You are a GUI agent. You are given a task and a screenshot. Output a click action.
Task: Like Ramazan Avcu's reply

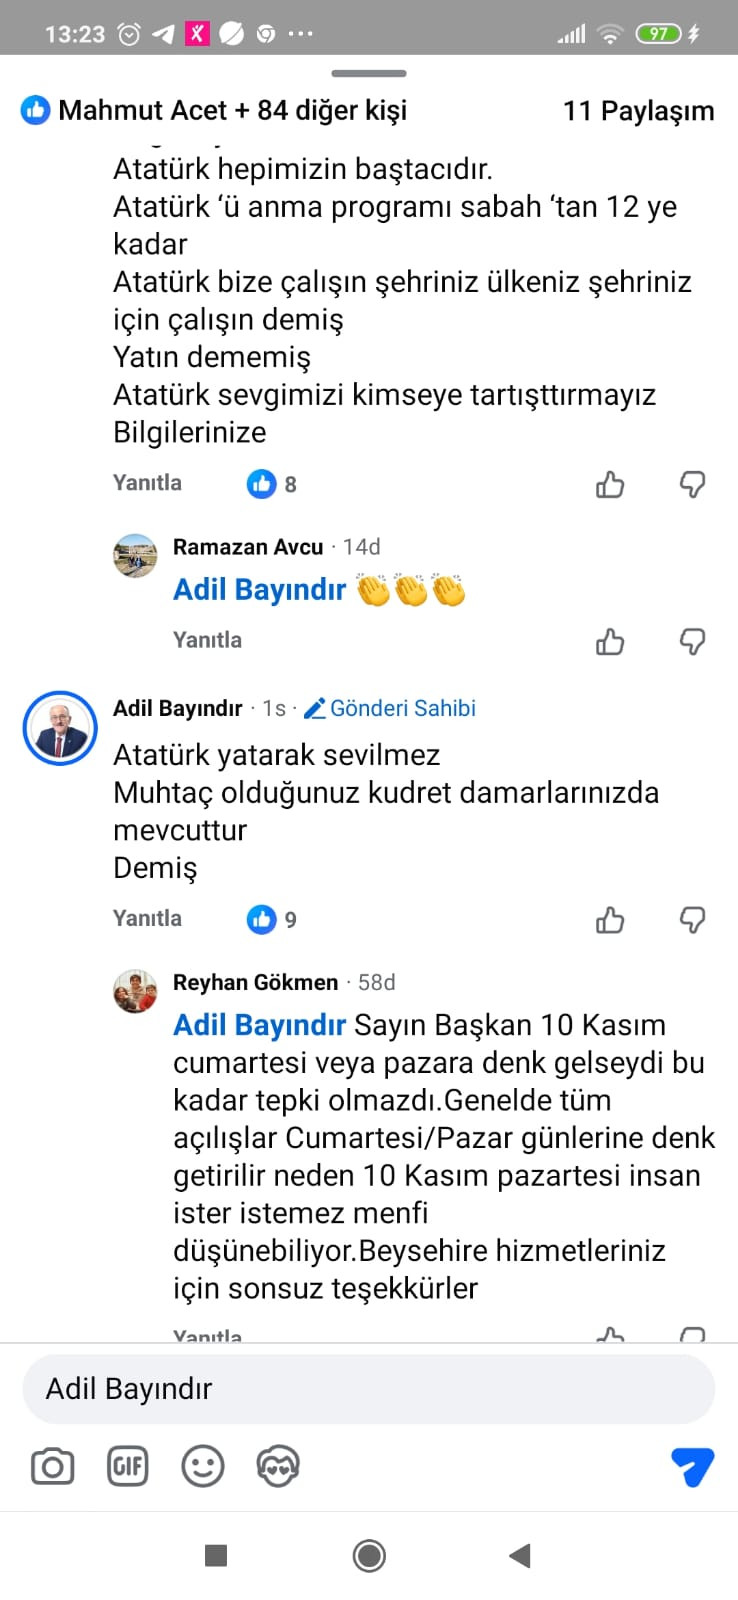point(610,641)
